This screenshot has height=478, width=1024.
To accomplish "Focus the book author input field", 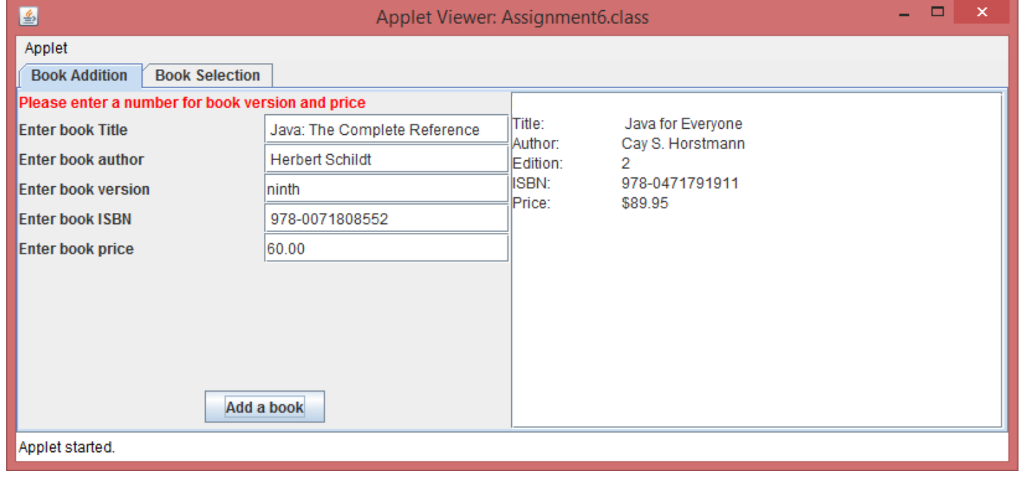I will click(x=387, y=159).
